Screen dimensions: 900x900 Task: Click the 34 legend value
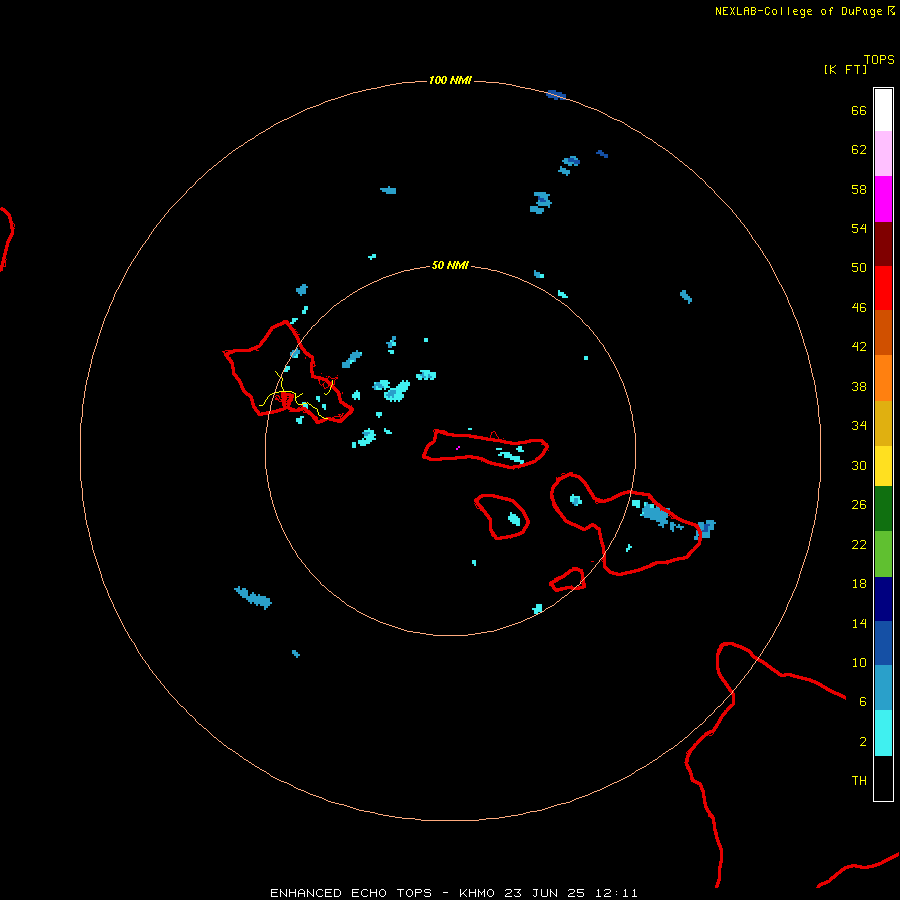pyautogui.click(x=859, y=426)
